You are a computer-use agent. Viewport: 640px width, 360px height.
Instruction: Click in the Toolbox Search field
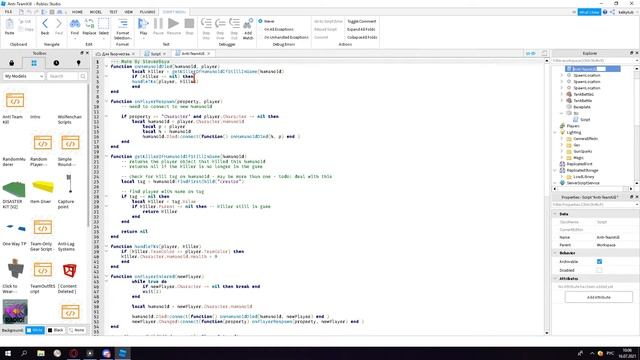pos(62,76)
